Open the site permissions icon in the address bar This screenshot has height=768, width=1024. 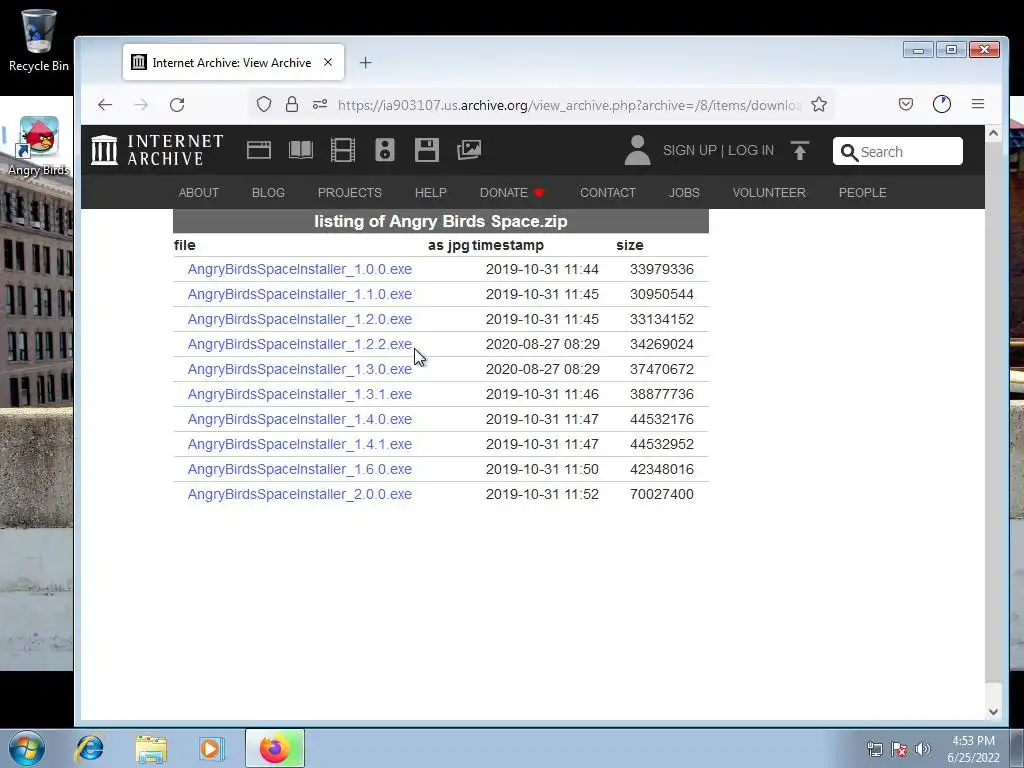[320, 104]
